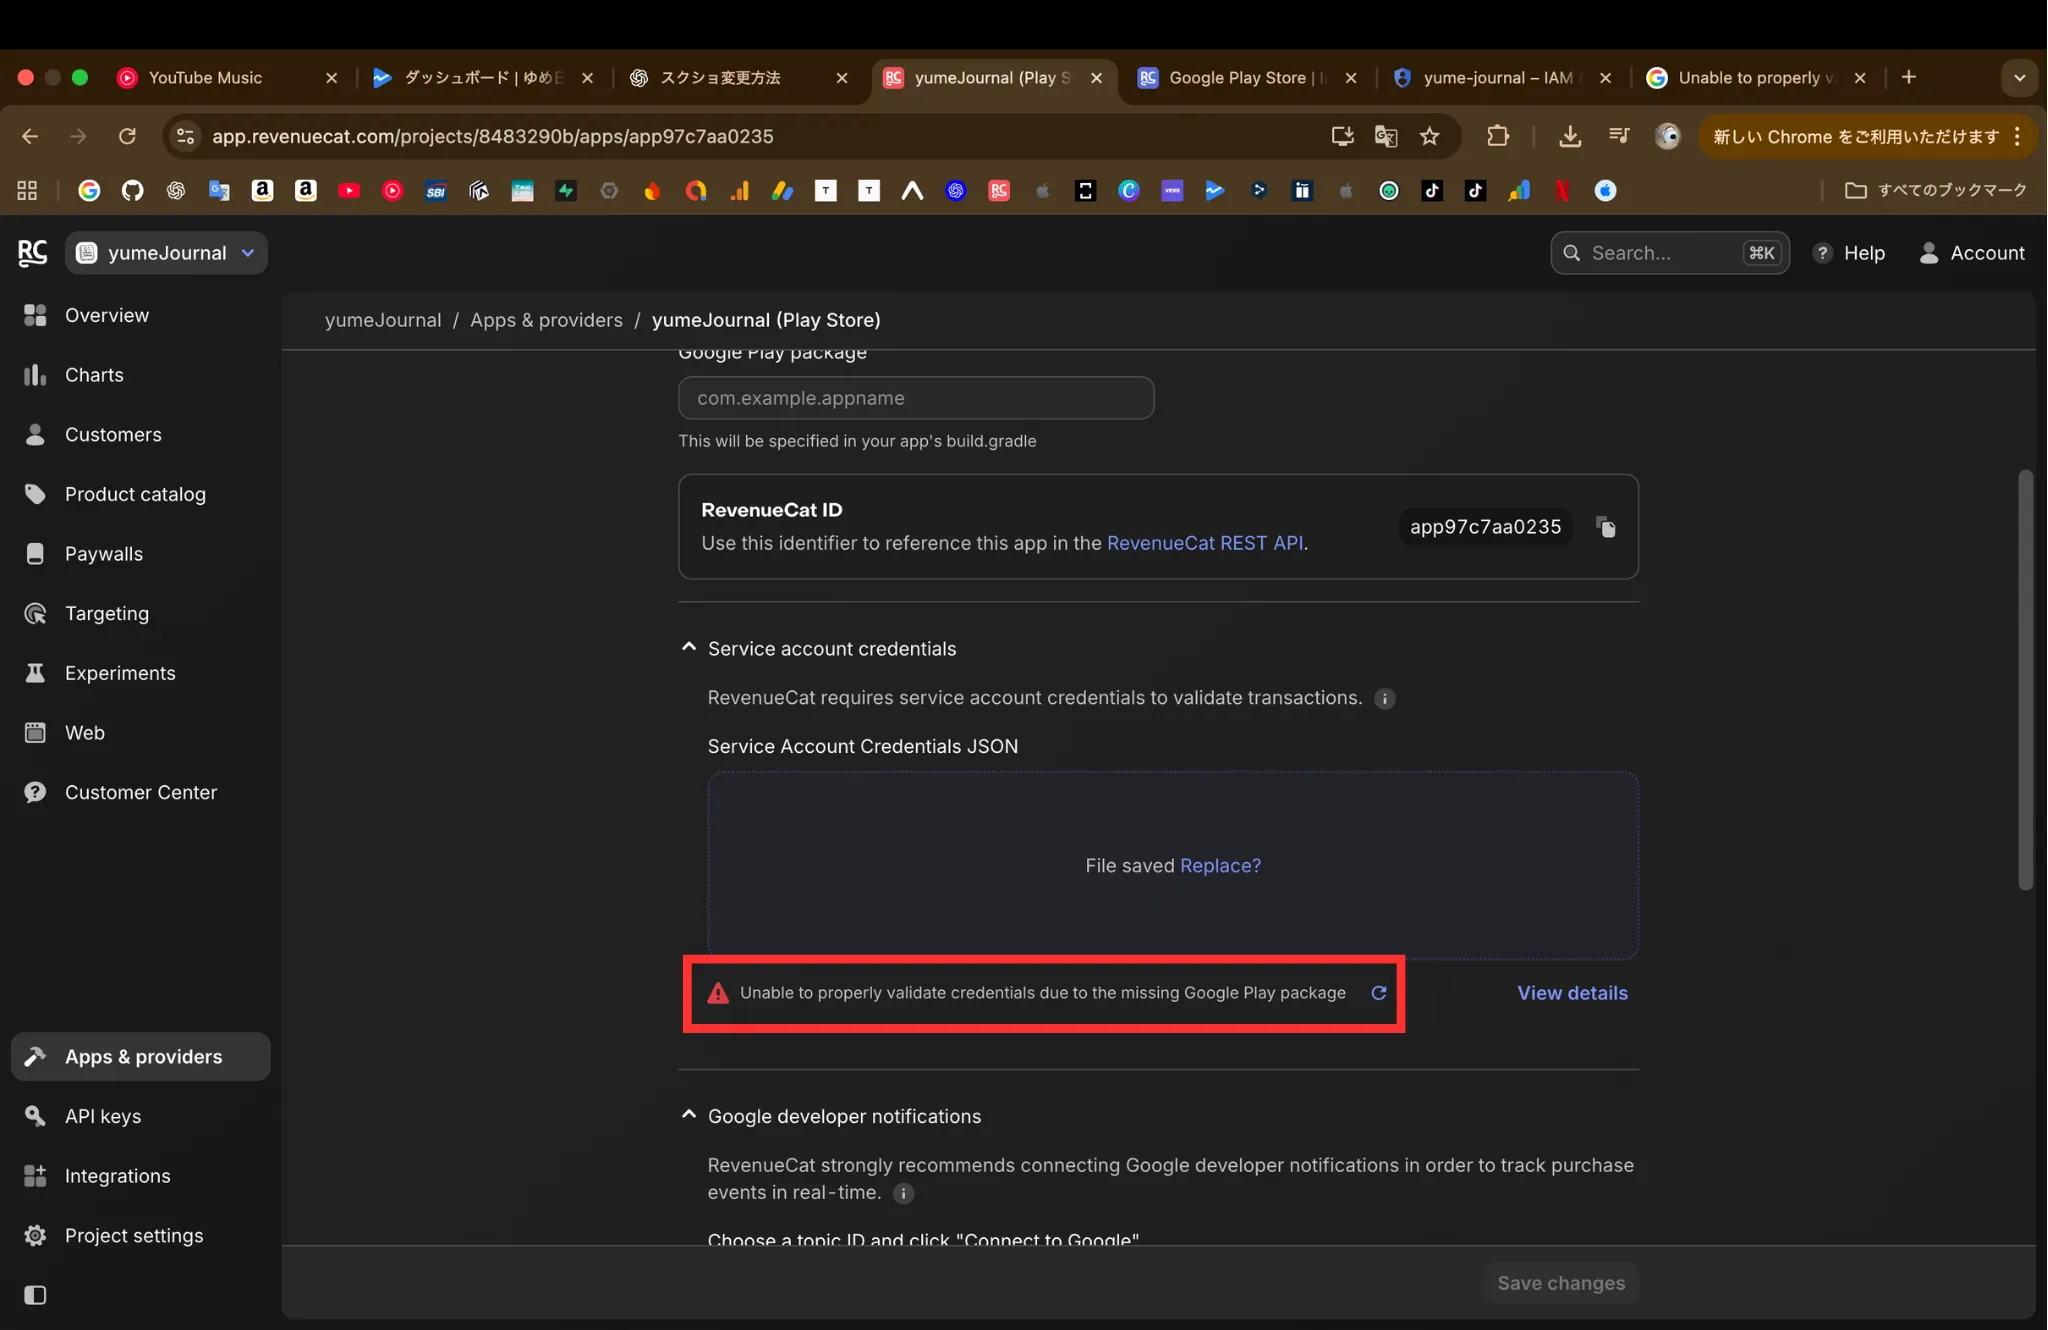Select Customers in the sidebar
This screenshot has height=1330, width=2048.
113,434
